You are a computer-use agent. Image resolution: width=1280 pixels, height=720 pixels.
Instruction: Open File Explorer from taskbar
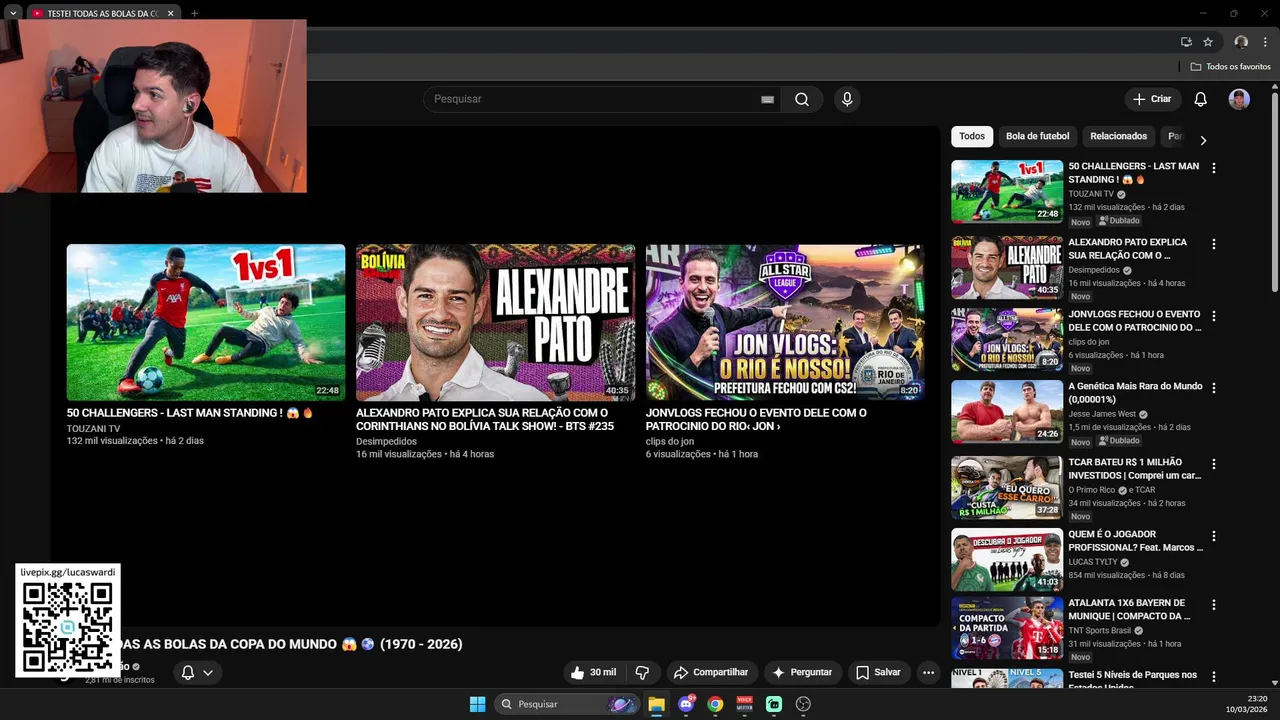656,704
